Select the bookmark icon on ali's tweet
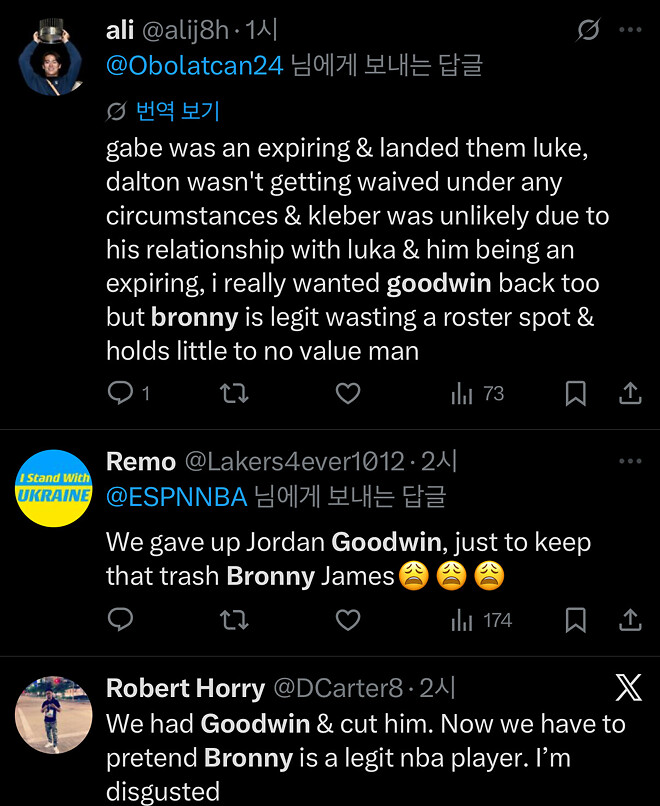This screenshot has width=660, height=806. (575, 393)
